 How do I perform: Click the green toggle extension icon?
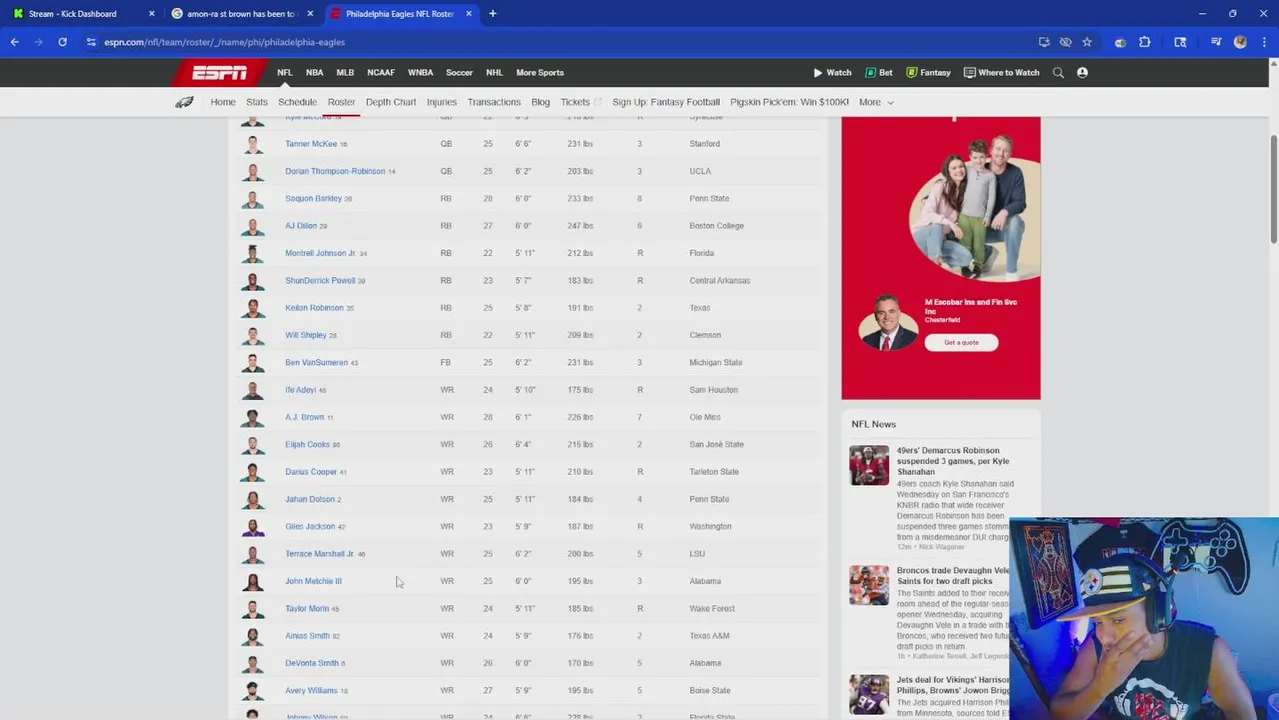coord(1120,42)
